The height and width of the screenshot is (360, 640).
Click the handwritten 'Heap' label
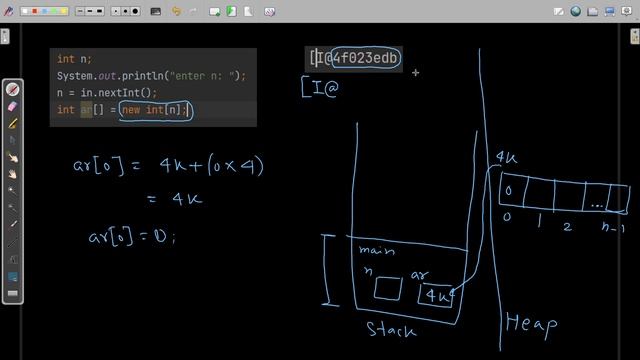click(531, 324)
